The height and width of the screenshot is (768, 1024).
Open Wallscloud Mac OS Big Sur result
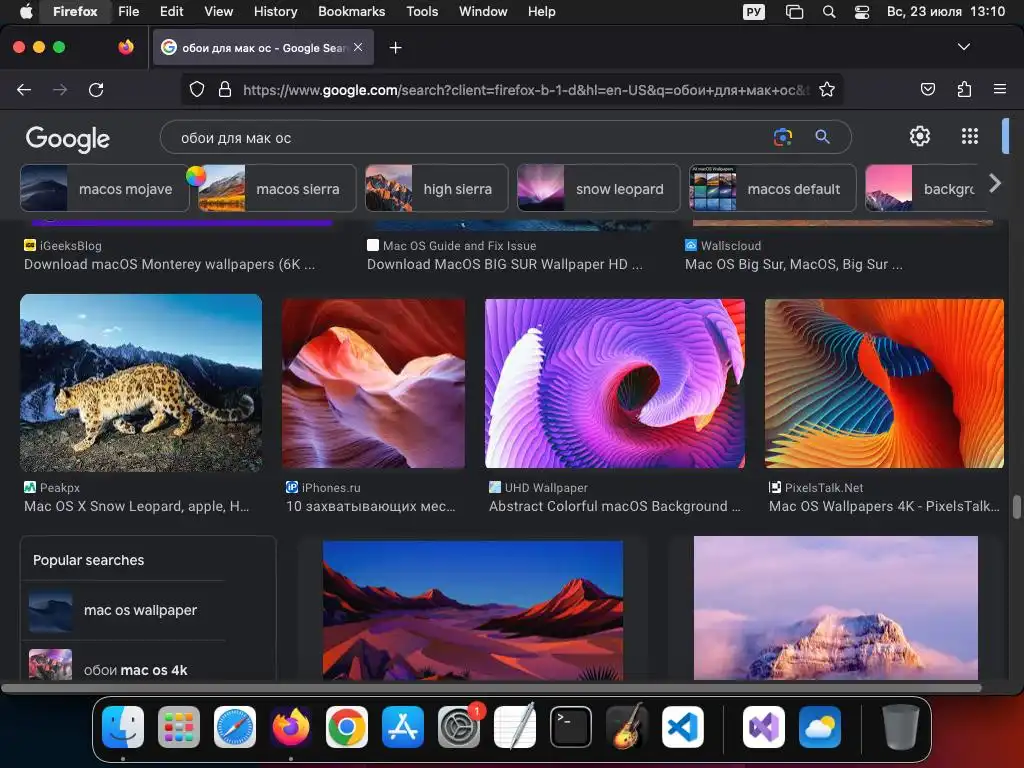coord(793,264)
